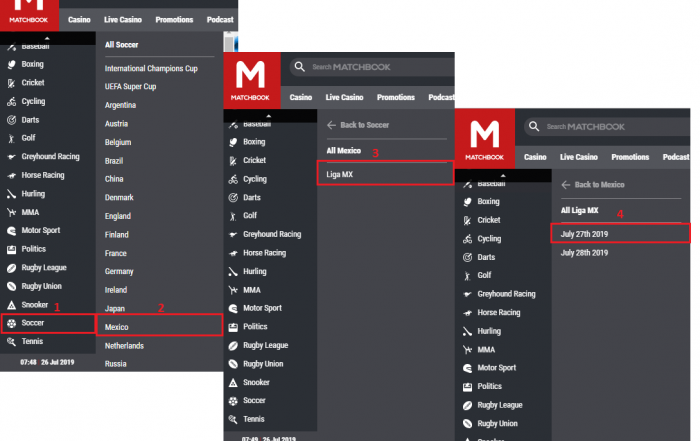700x441 pixels.
Task: Click the Tennis racket icon in the first panel
Action: [12, 341]
